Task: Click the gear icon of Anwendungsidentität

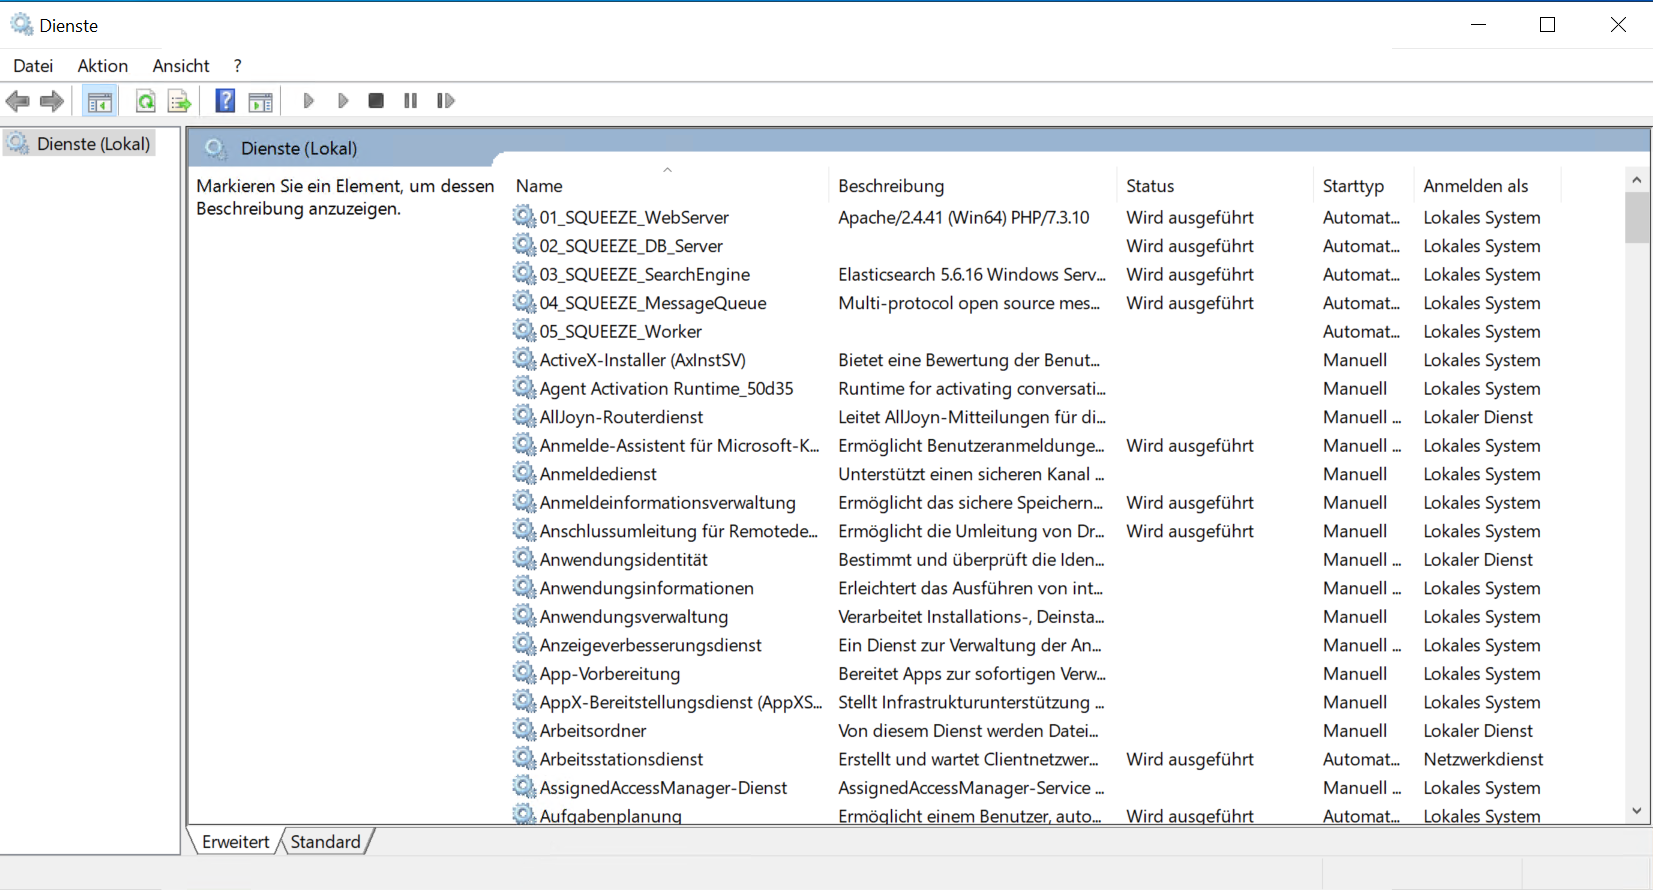Action: [524, 558]
